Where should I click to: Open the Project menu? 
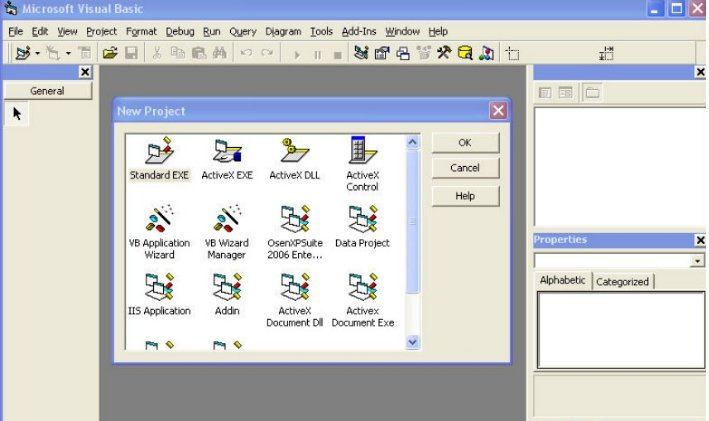(x=101, y=31)
